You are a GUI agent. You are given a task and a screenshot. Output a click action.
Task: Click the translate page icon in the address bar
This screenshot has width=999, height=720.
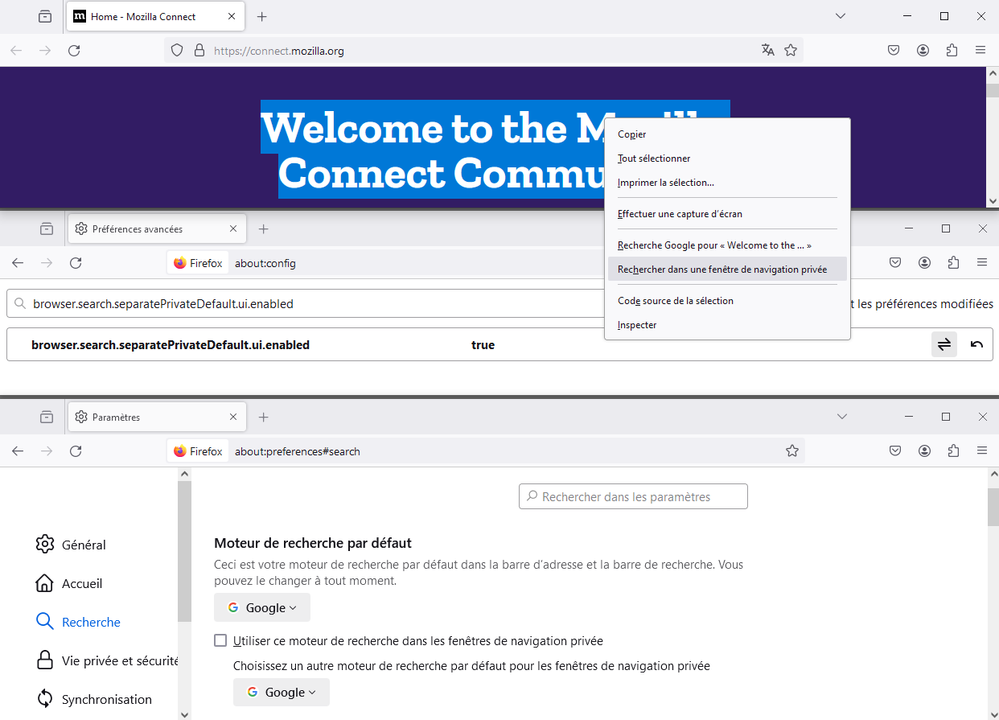[768, 50]
